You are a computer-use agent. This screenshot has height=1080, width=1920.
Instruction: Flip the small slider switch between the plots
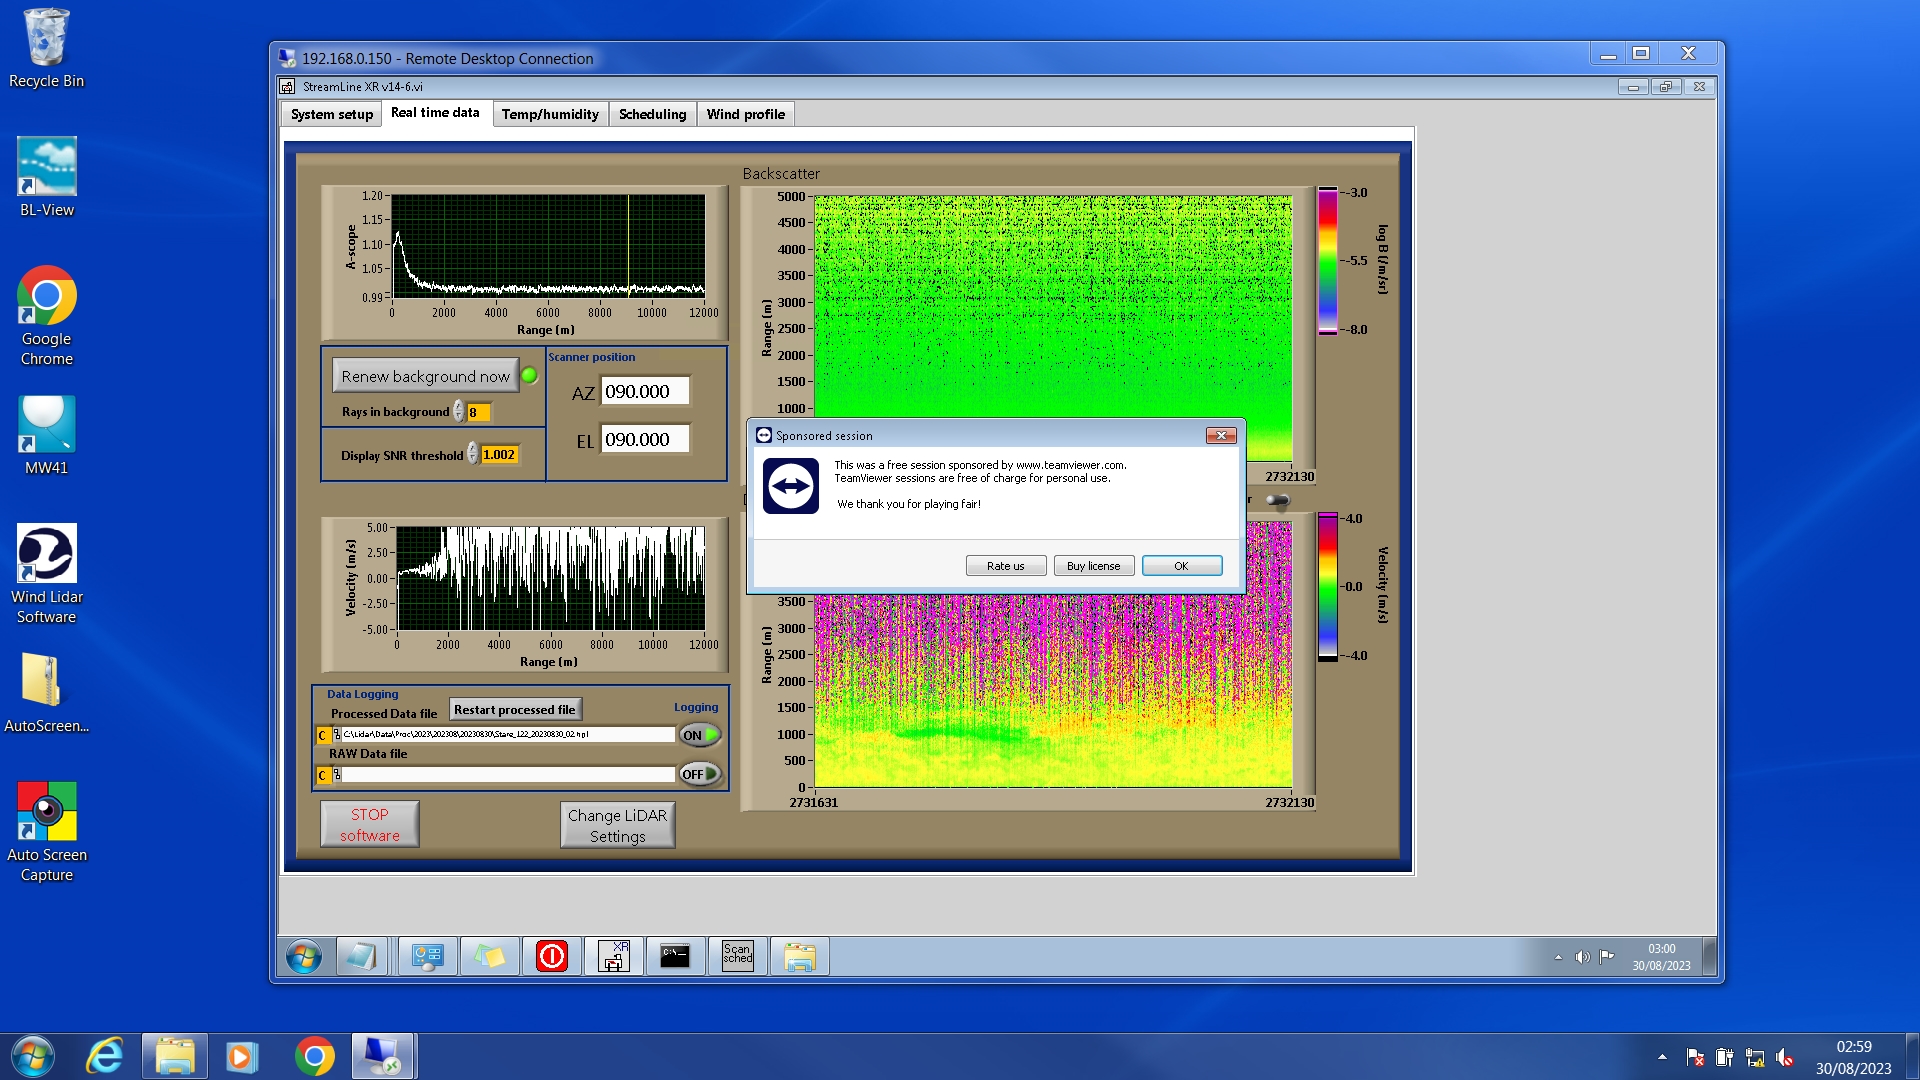coord(1277,500)
